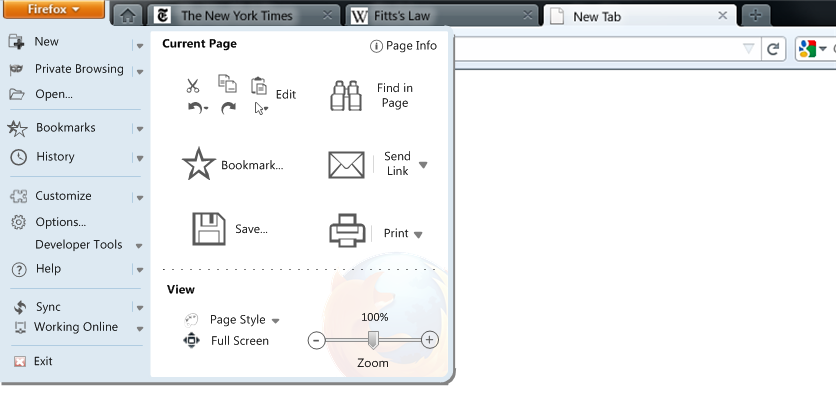
Task: Open the Page Style dropdown arrow
Action: coord(276,321)
